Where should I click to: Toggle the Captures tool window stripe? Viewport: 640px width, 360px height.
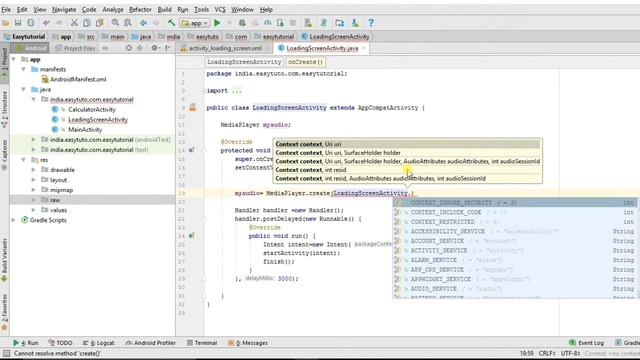[x=4, y=156]
